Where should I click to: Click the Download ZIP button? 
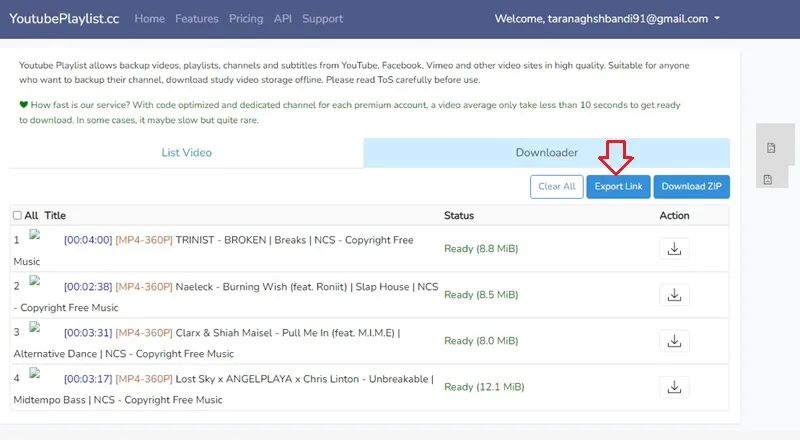point(691,186)
